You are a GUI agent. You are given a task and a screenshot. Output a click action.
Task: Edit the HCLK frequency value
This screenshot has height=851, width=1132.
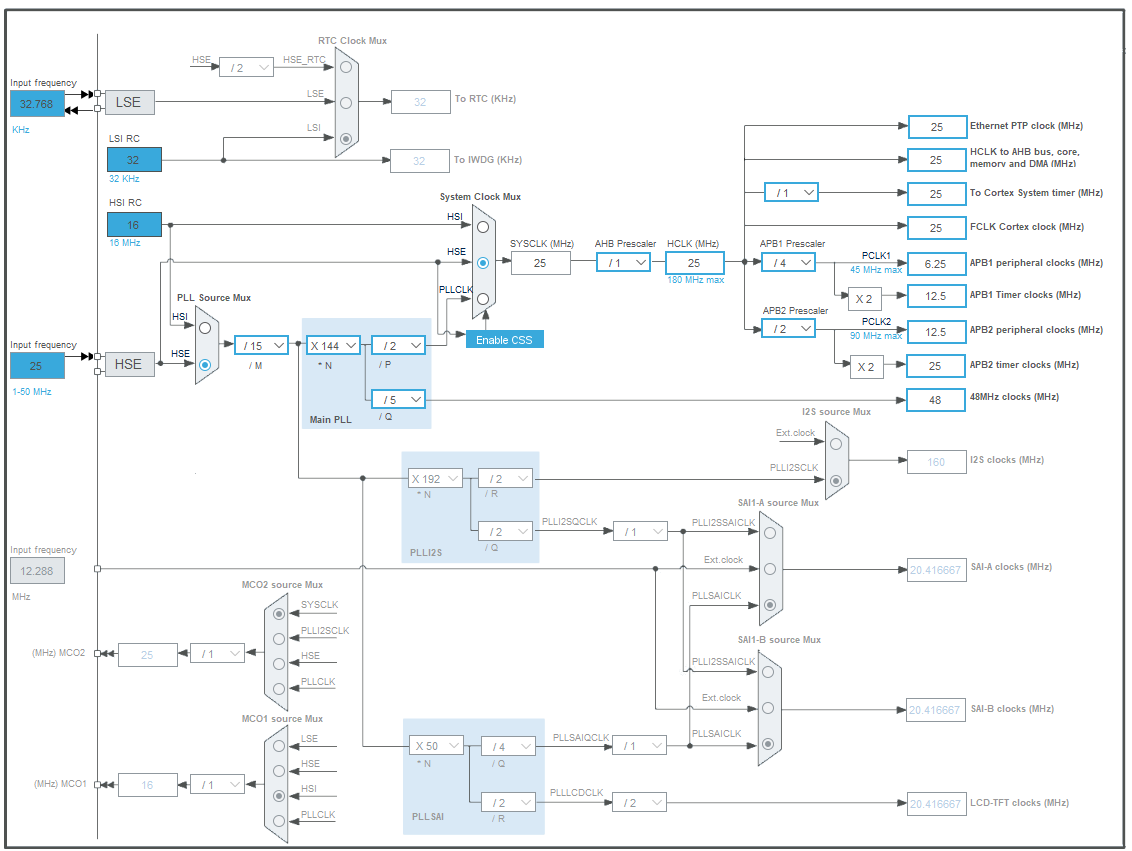tap(694, 262)
